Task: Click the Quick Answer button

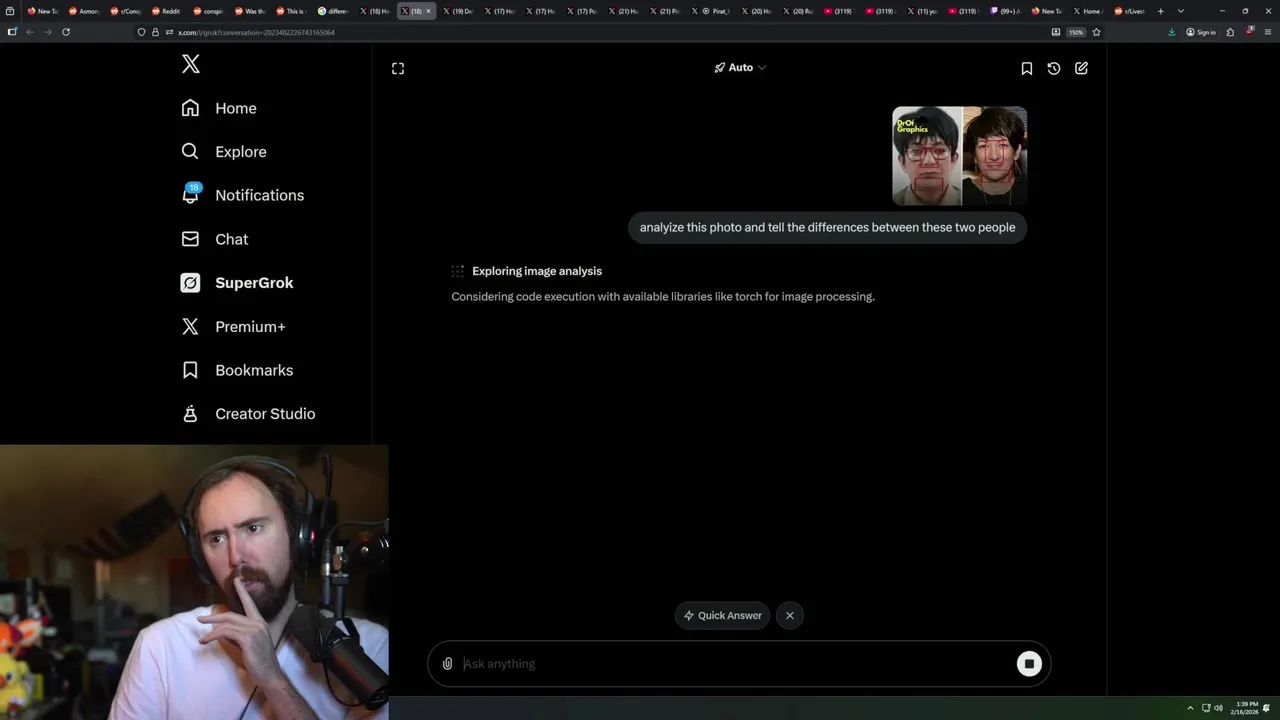Action: click(x=723, y=615)
